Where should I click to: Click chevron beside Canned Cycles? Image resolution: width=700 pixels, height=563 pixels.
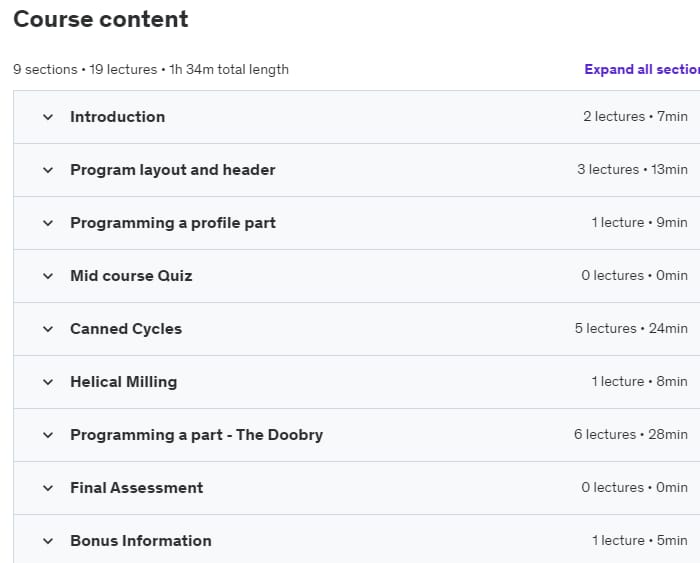point(48,329)
